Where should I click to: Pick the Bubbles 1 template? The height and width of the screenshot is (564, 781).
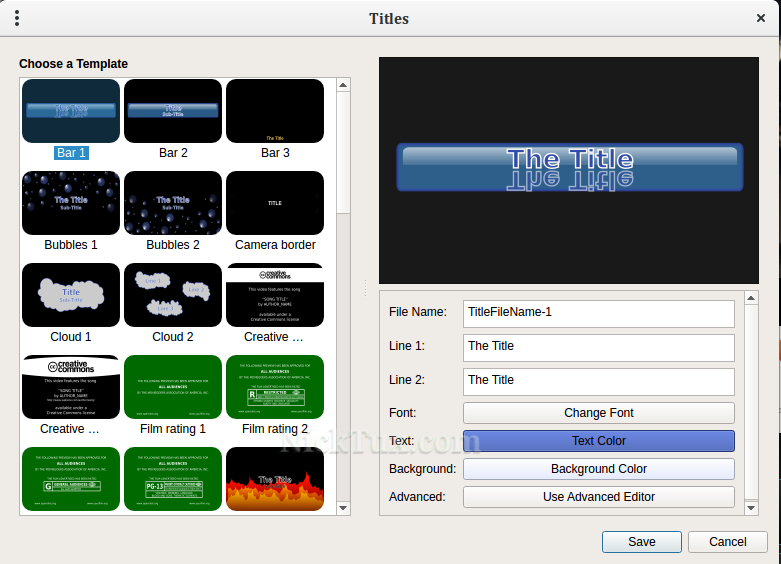[x=71, y=203]
